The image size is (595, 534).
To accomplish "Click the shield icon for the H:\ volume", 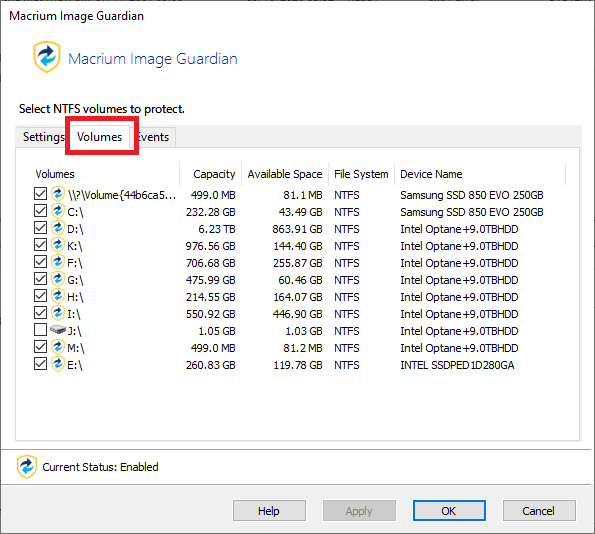I will 58,296.
